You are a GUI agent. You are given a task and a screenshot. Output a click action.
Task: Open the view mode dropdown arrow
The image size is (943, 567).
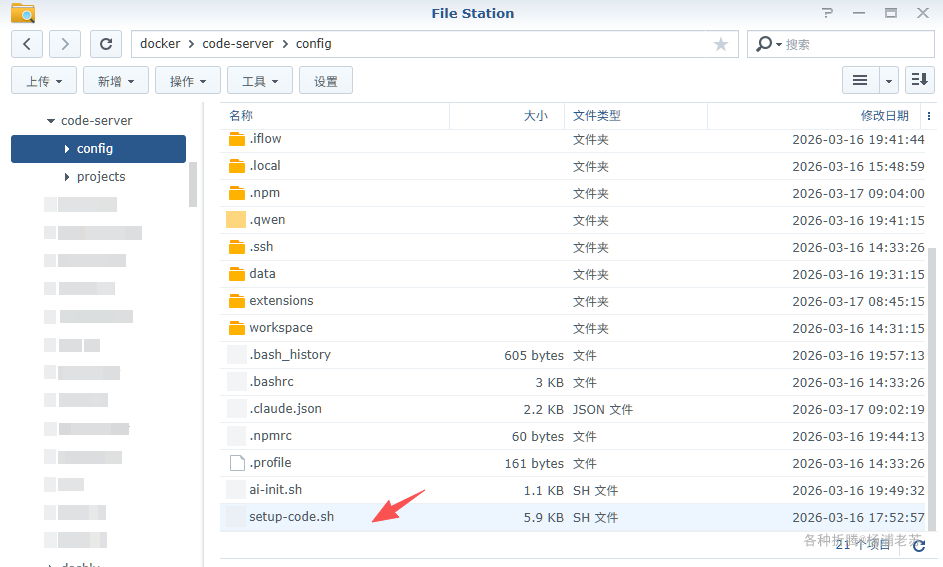point(889,81)
